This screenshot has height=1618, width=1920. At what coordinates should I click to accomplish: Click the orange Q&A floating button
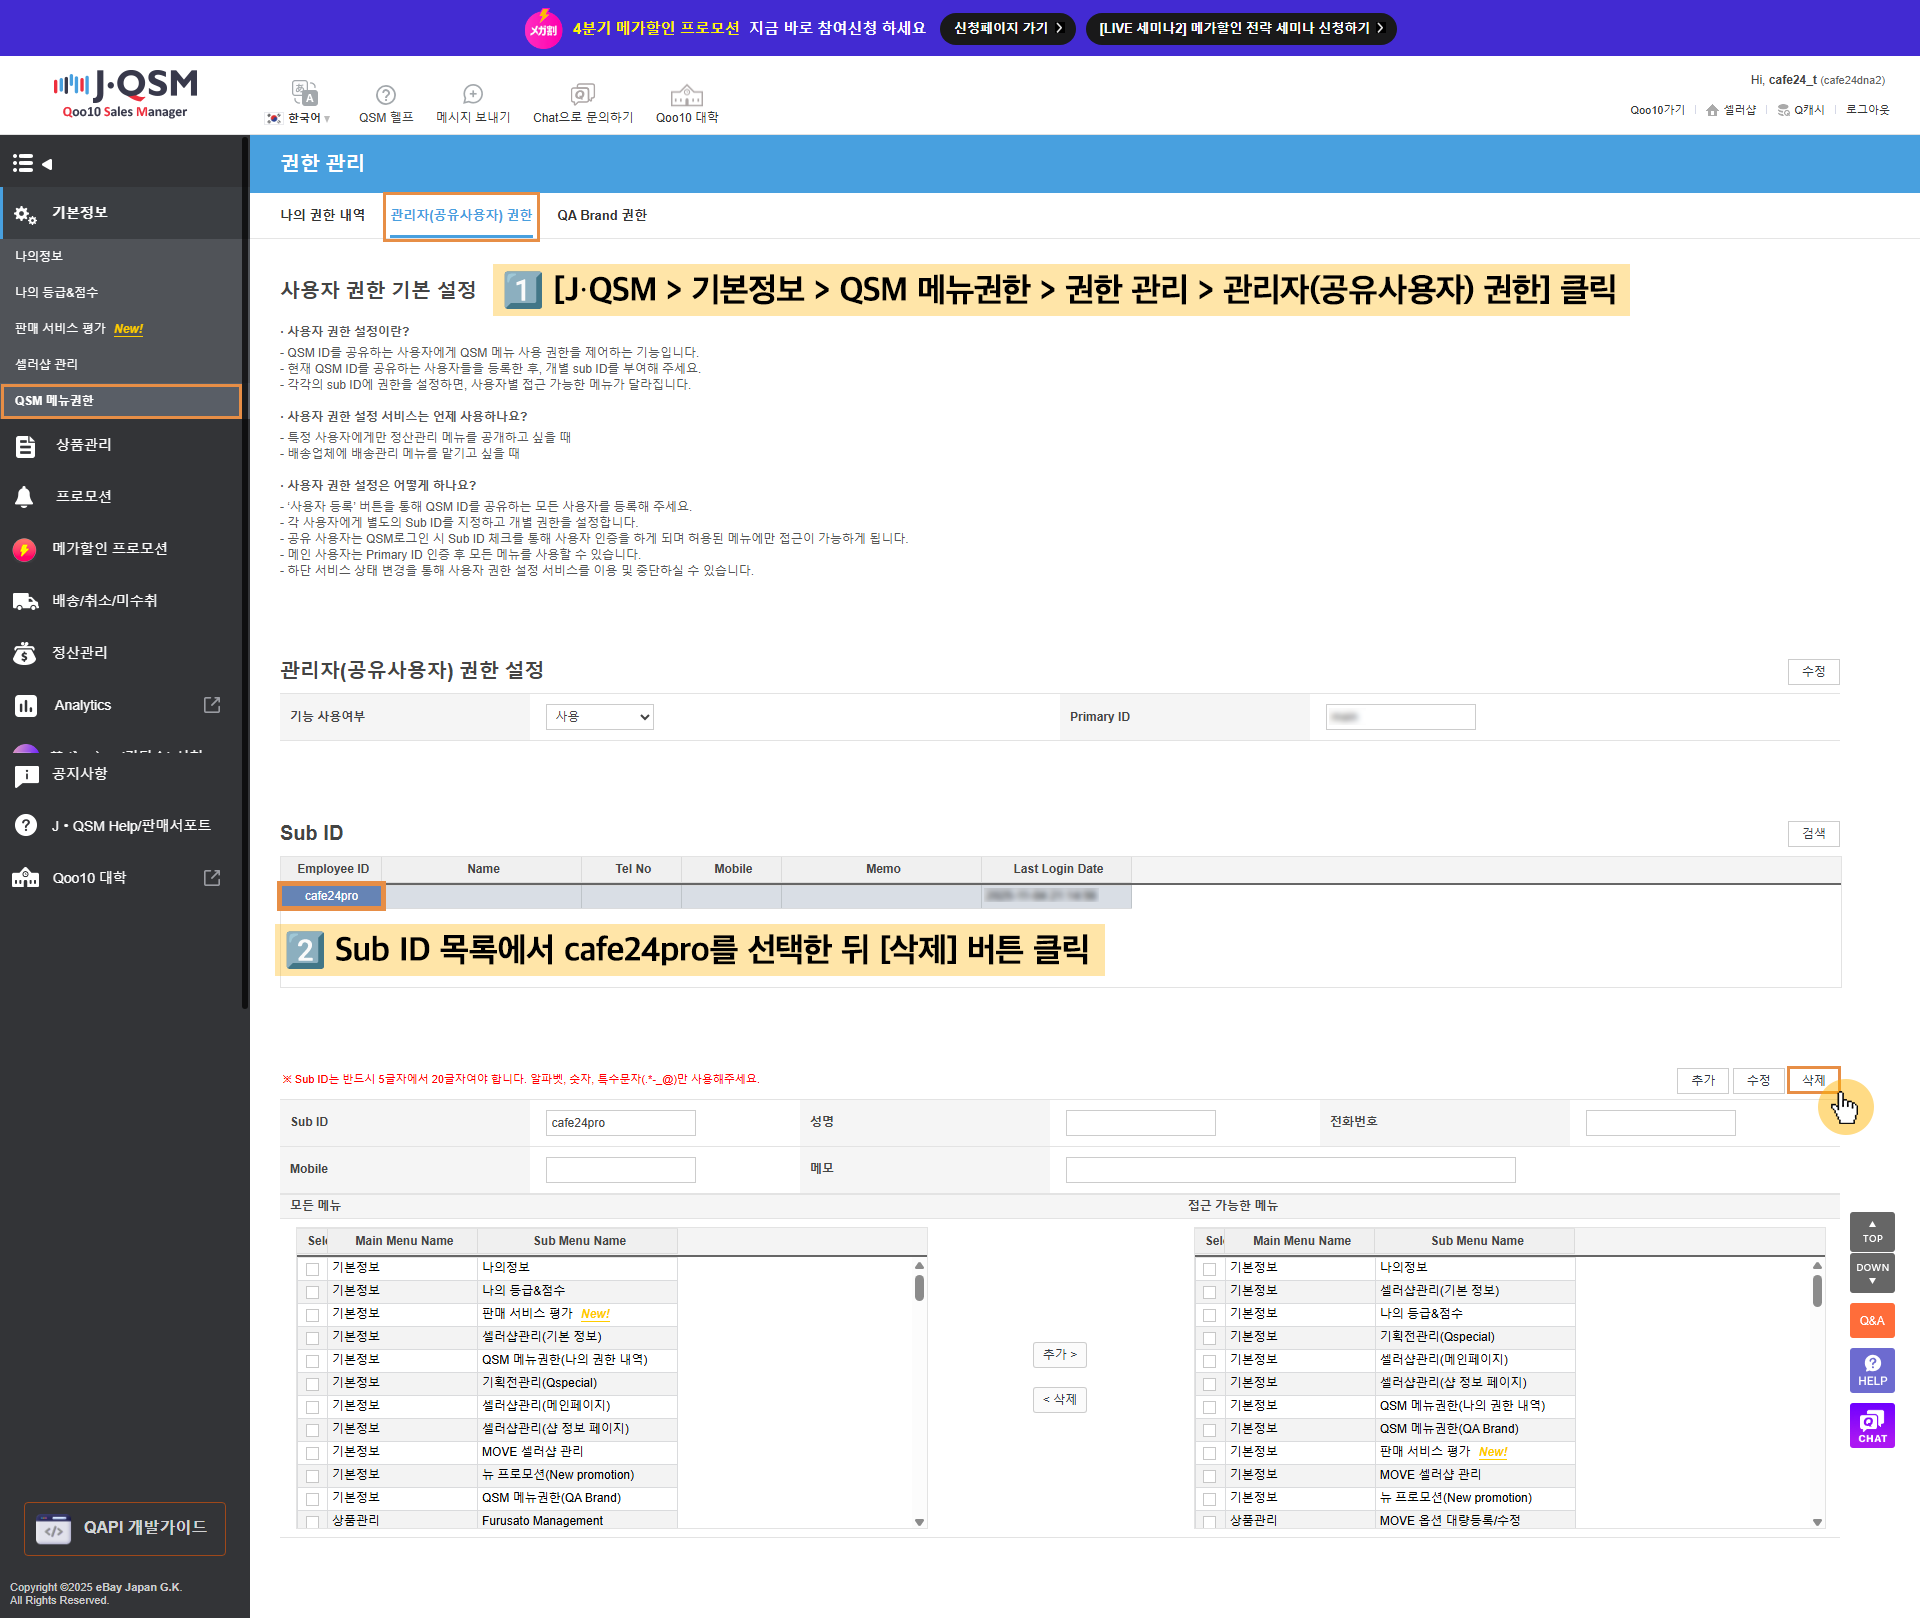(1871, 1321)
